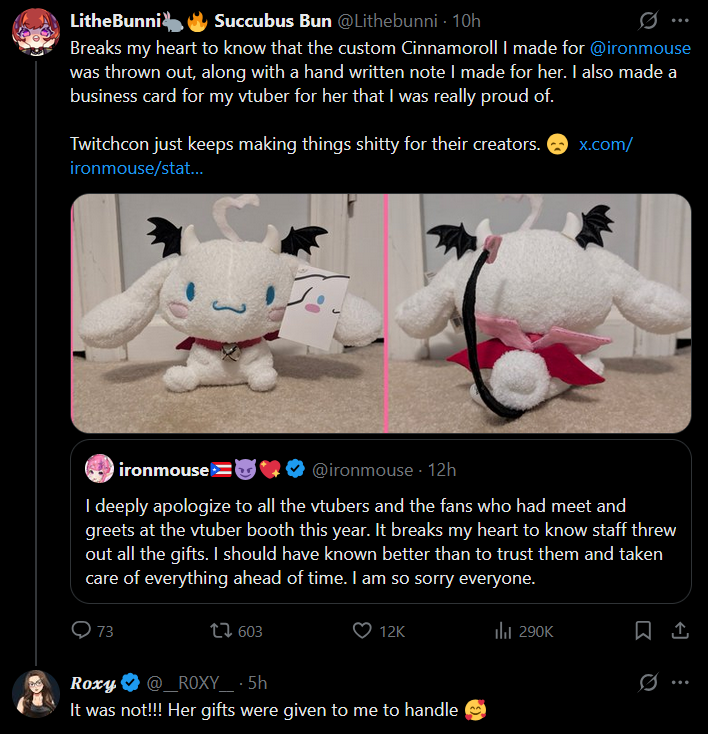708x734 pixels.
Task: Click Grok icon on Roxy's reply
Action: (x=648, y=683)
